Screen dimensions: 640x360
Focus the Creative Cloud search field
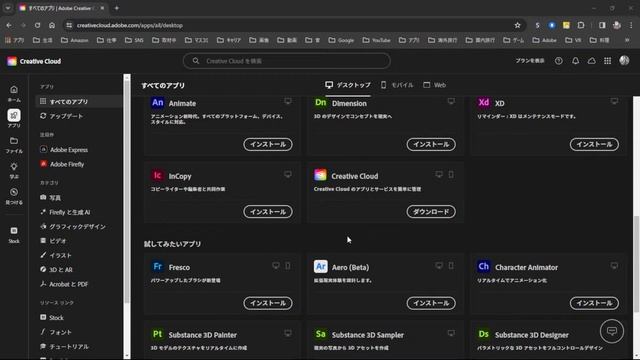[x=287, y=61]
